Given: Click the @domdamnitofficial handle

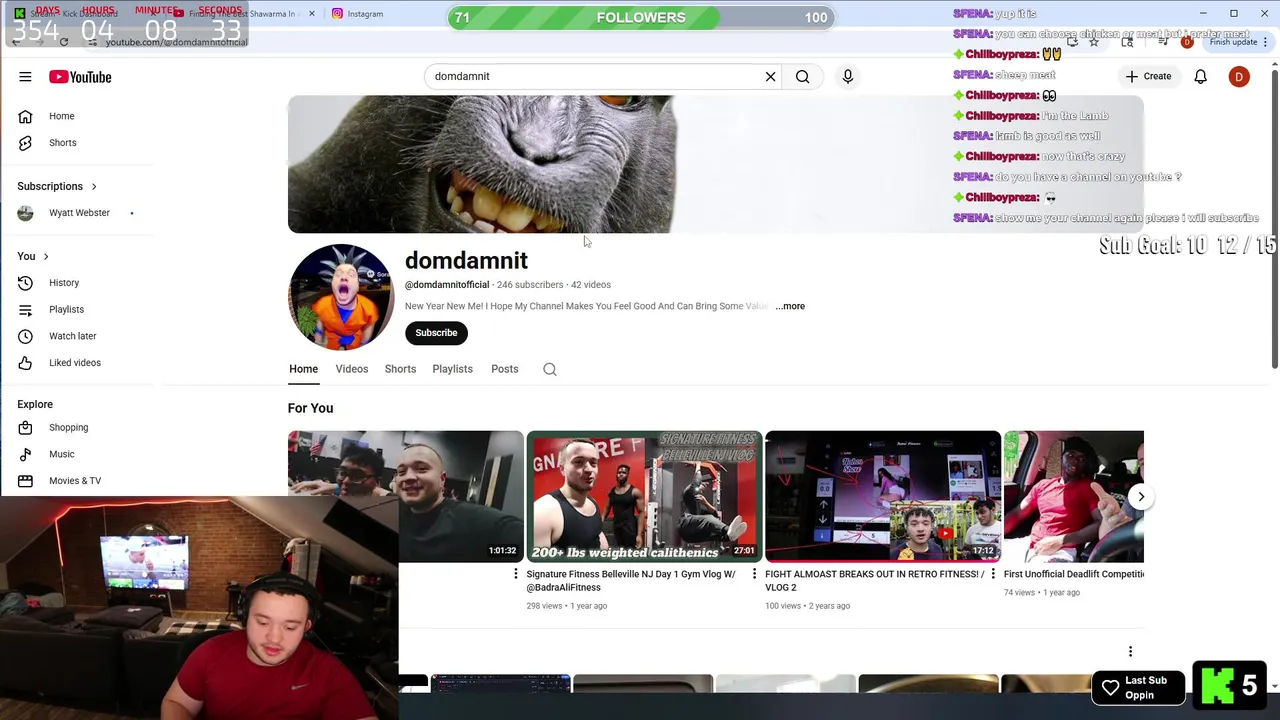Looking at the screenshot, I should point(447,285).
